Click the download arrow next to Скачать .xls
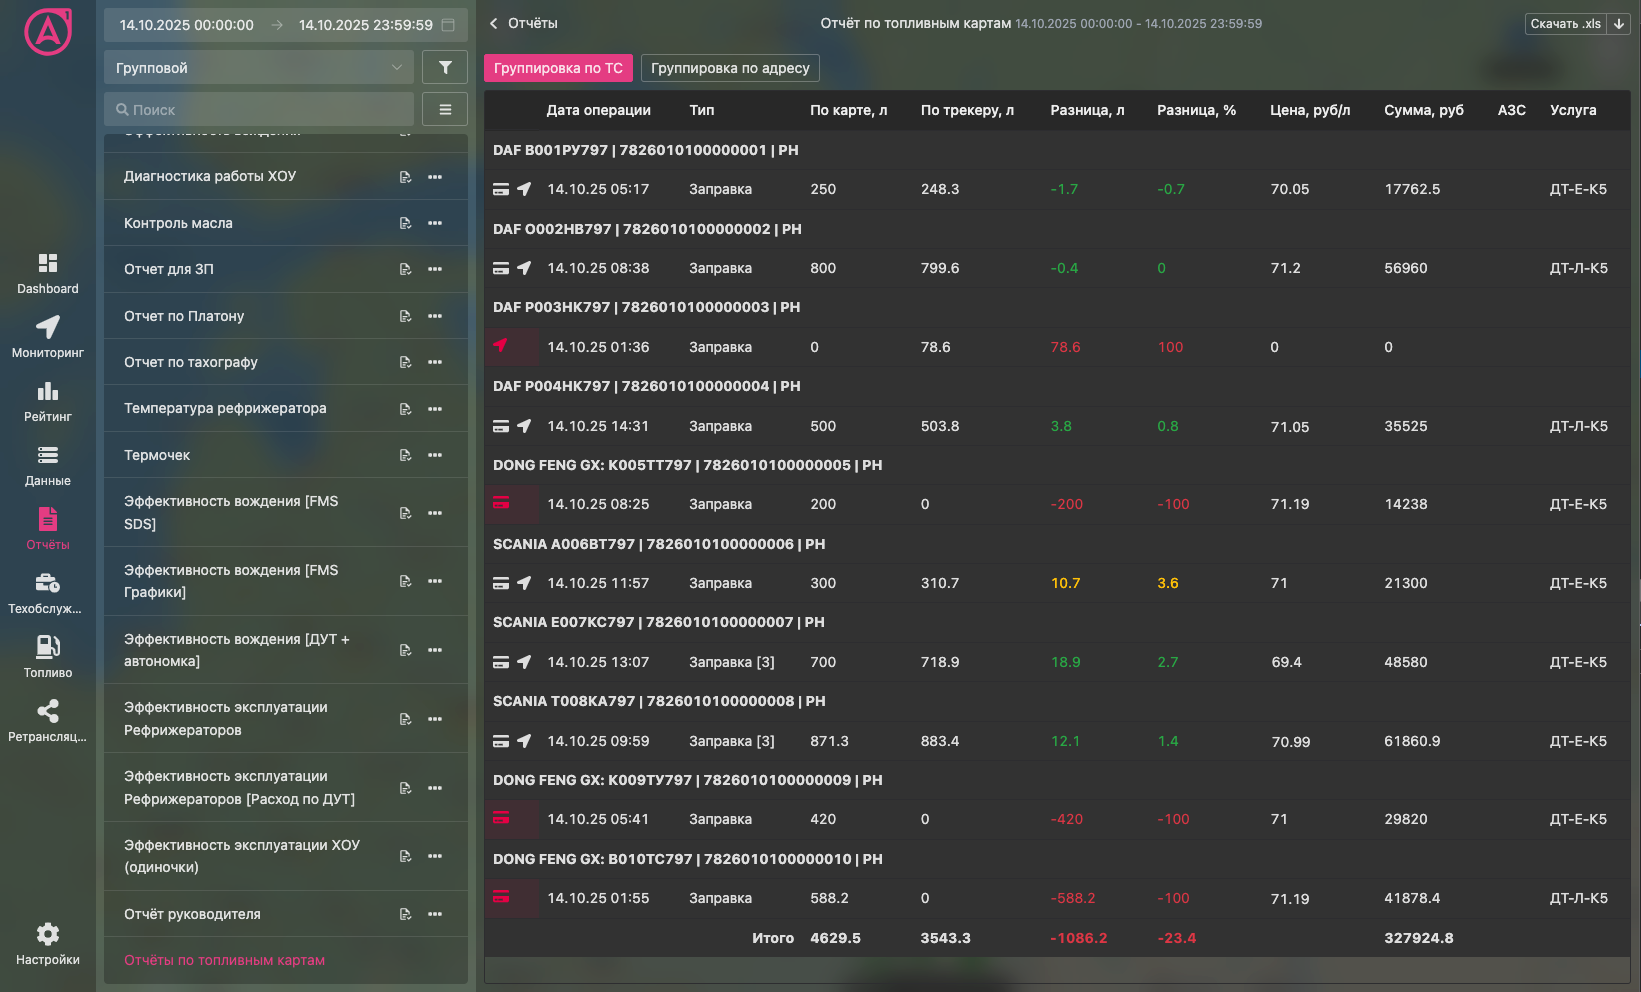 [x=1618, y=24]
